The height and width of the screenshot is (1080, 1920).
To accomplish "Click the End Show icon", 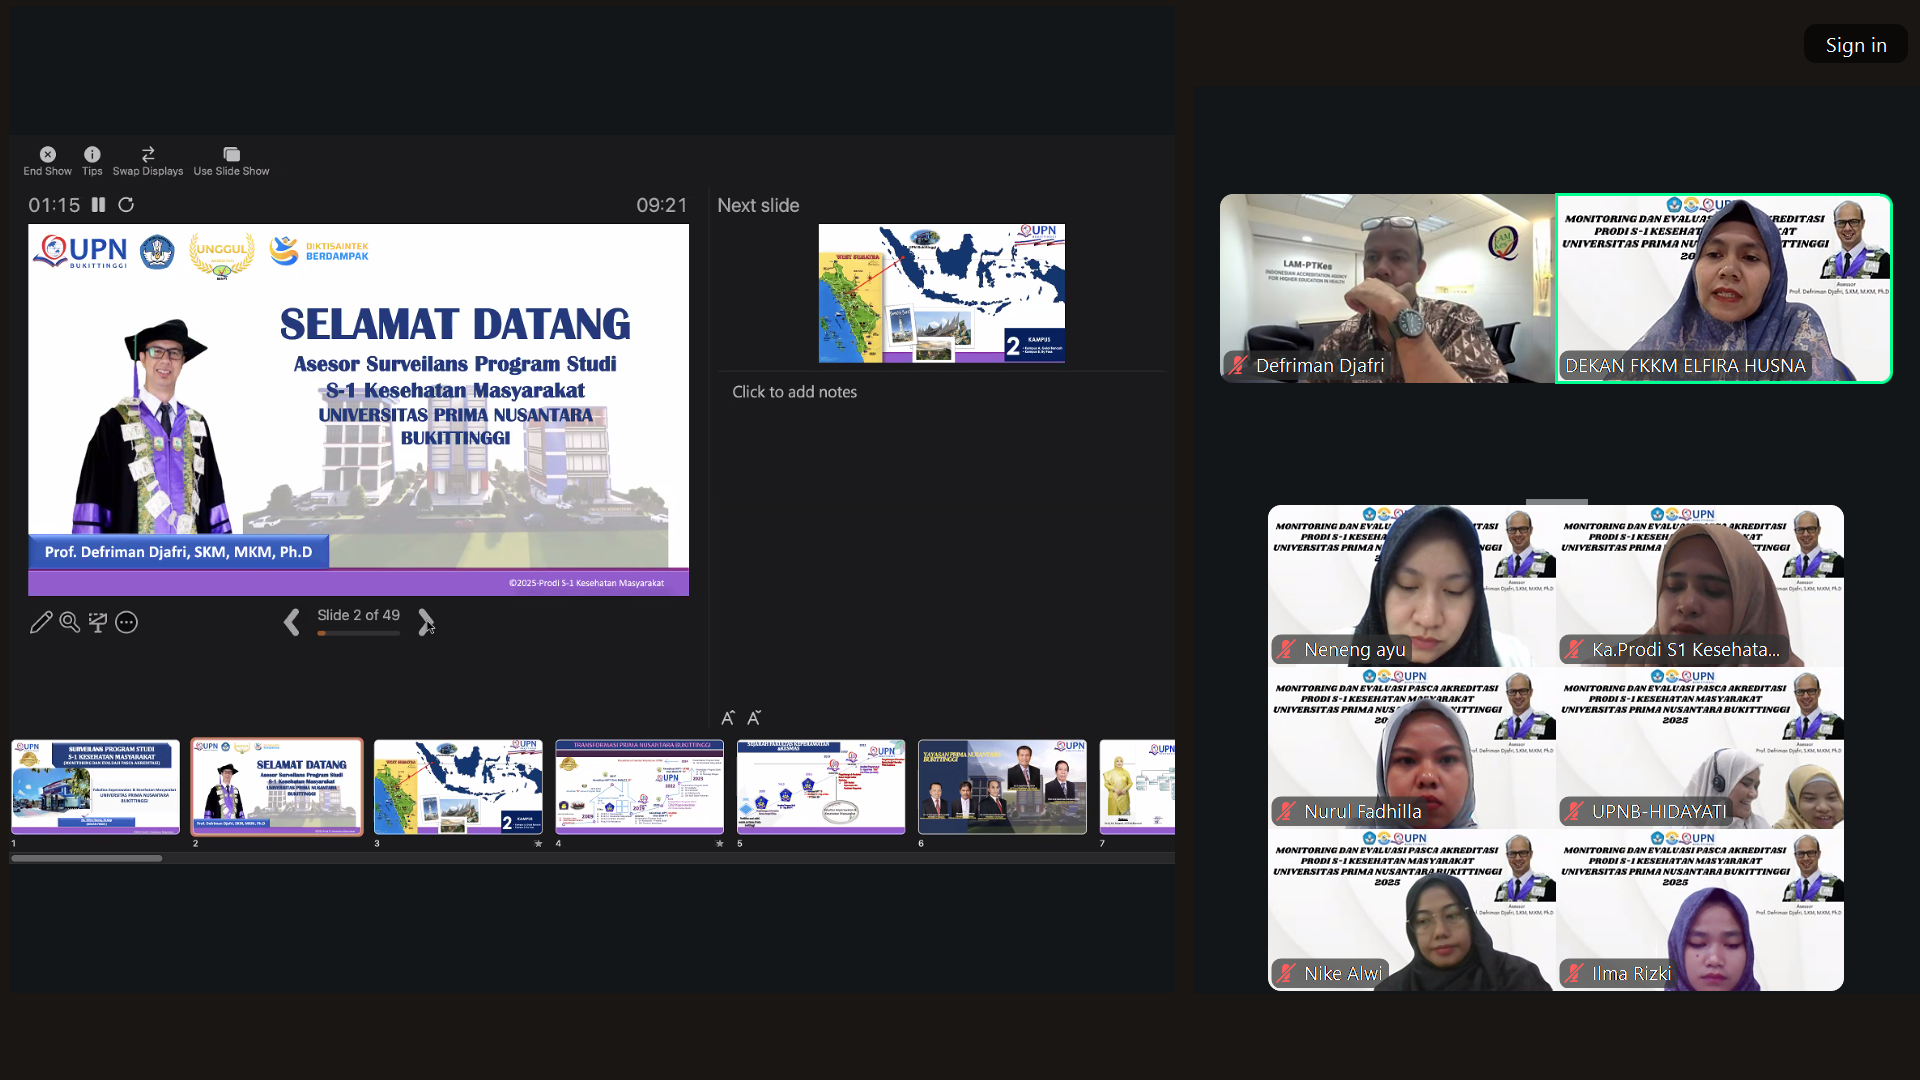I will click(x=47, y=154).
